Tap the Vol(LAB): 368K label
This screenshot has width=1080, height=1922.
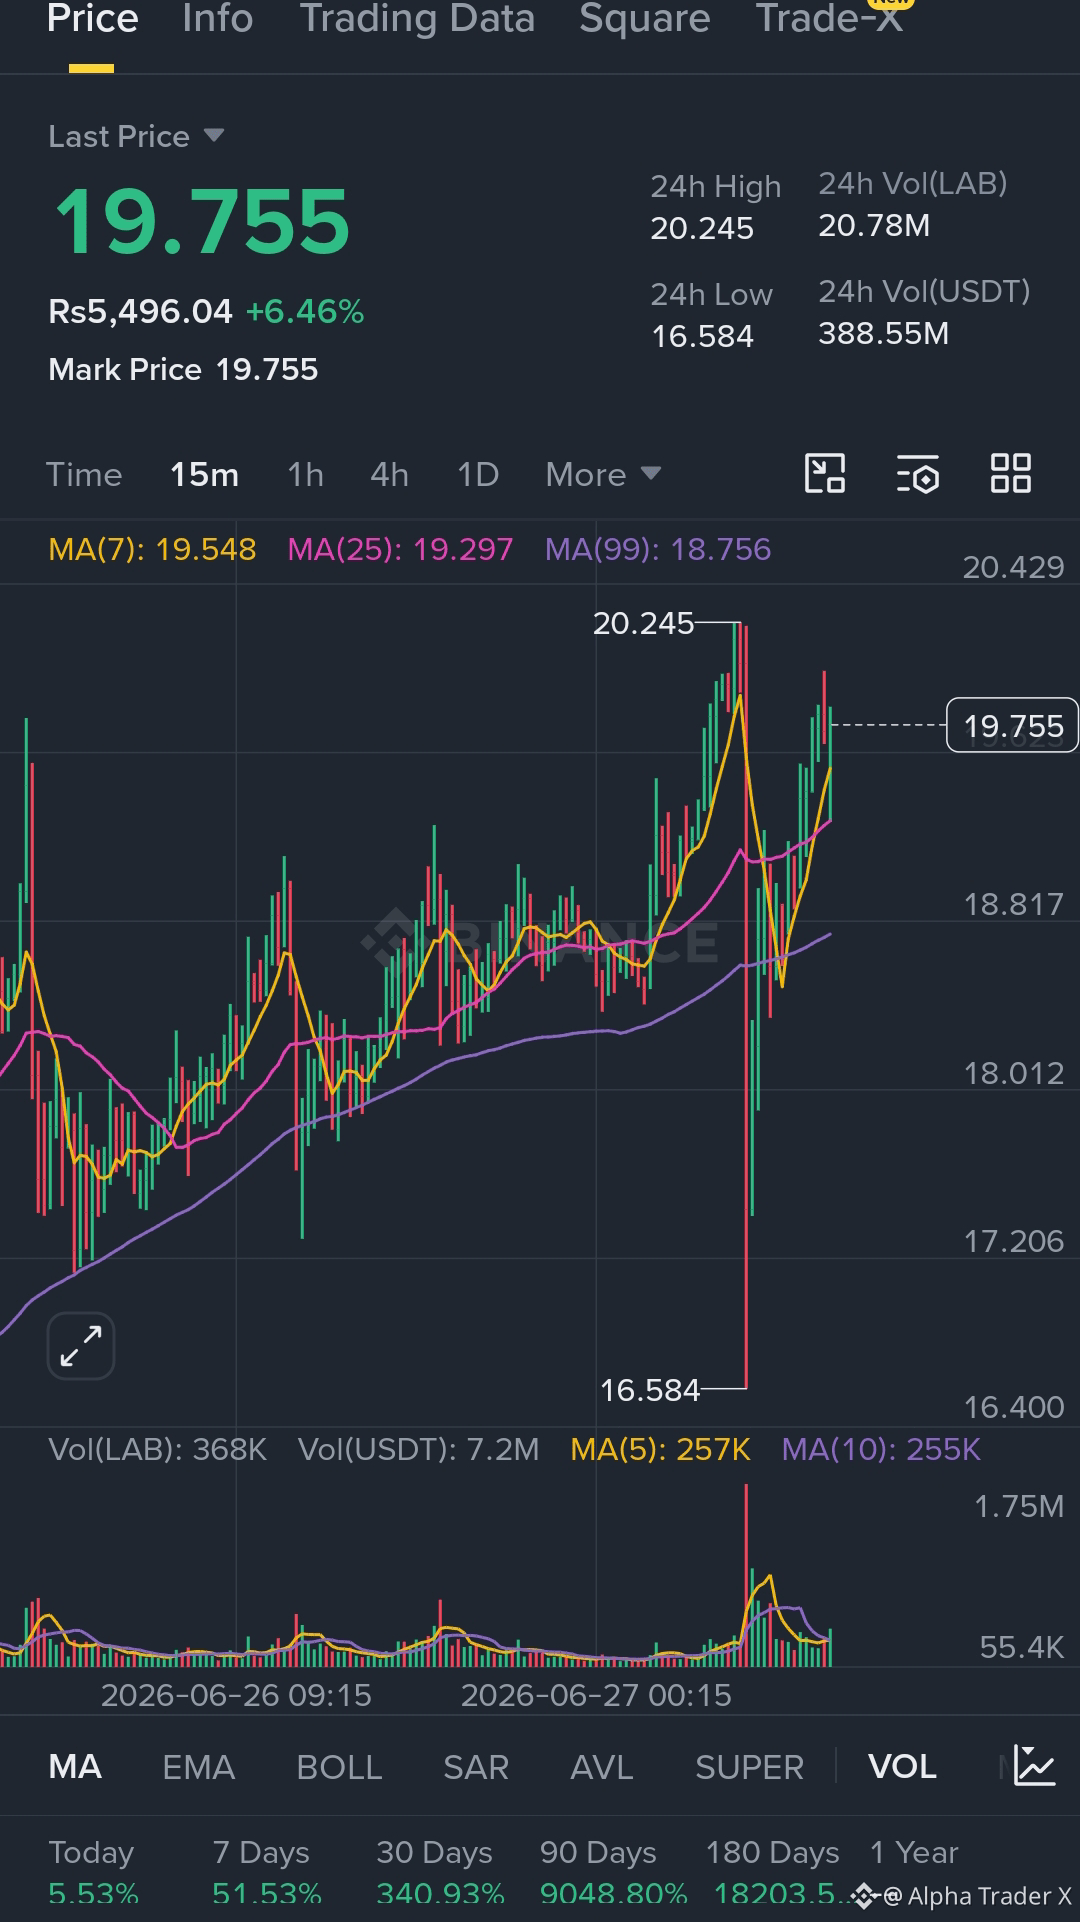[x=158, y=1450]
